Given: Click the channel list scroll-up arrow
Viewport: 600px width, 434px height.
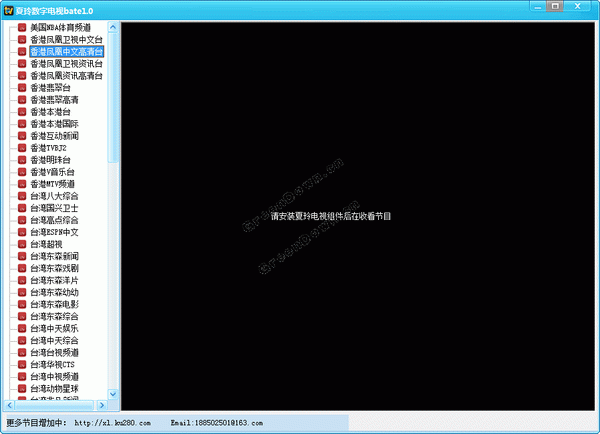Looking at the screenshot, I should coord(113,27).
